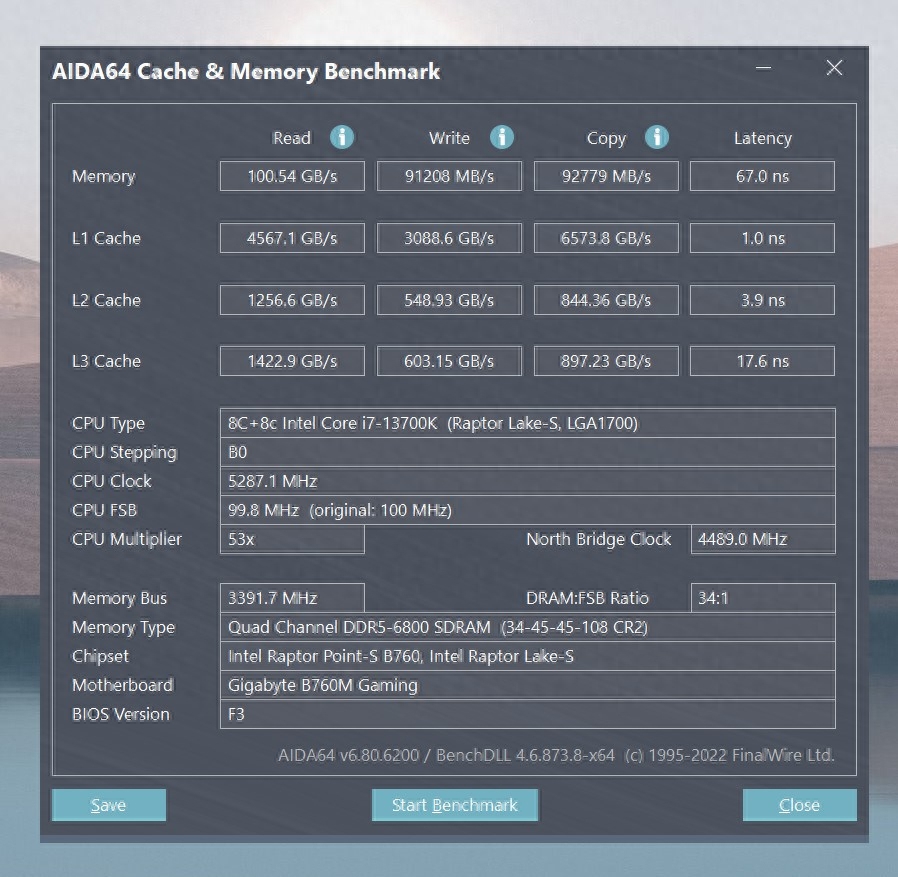
Task: Click the Chipset label
Action: click(x=100, y=656)
